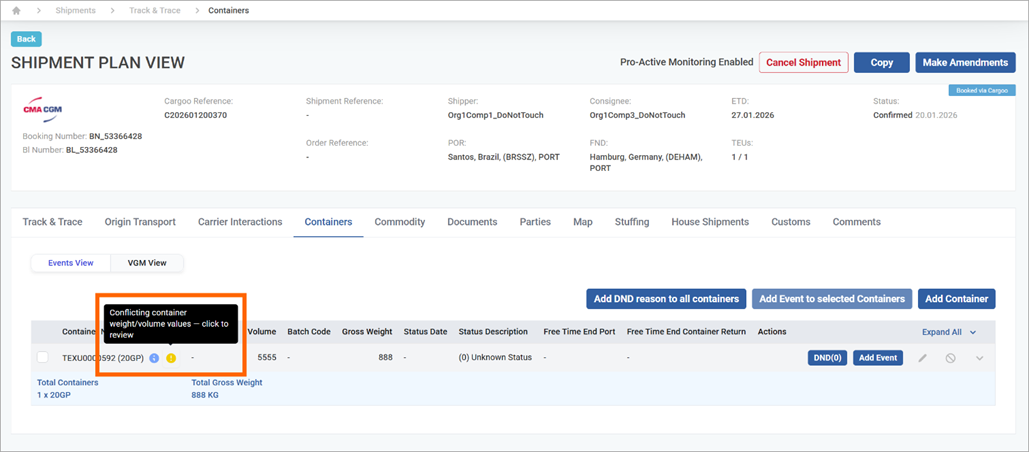Image resolution: width=1029 pixels, height=452 pixels.
Task: Click the Gross Weight column header
Action: [367, 332]
